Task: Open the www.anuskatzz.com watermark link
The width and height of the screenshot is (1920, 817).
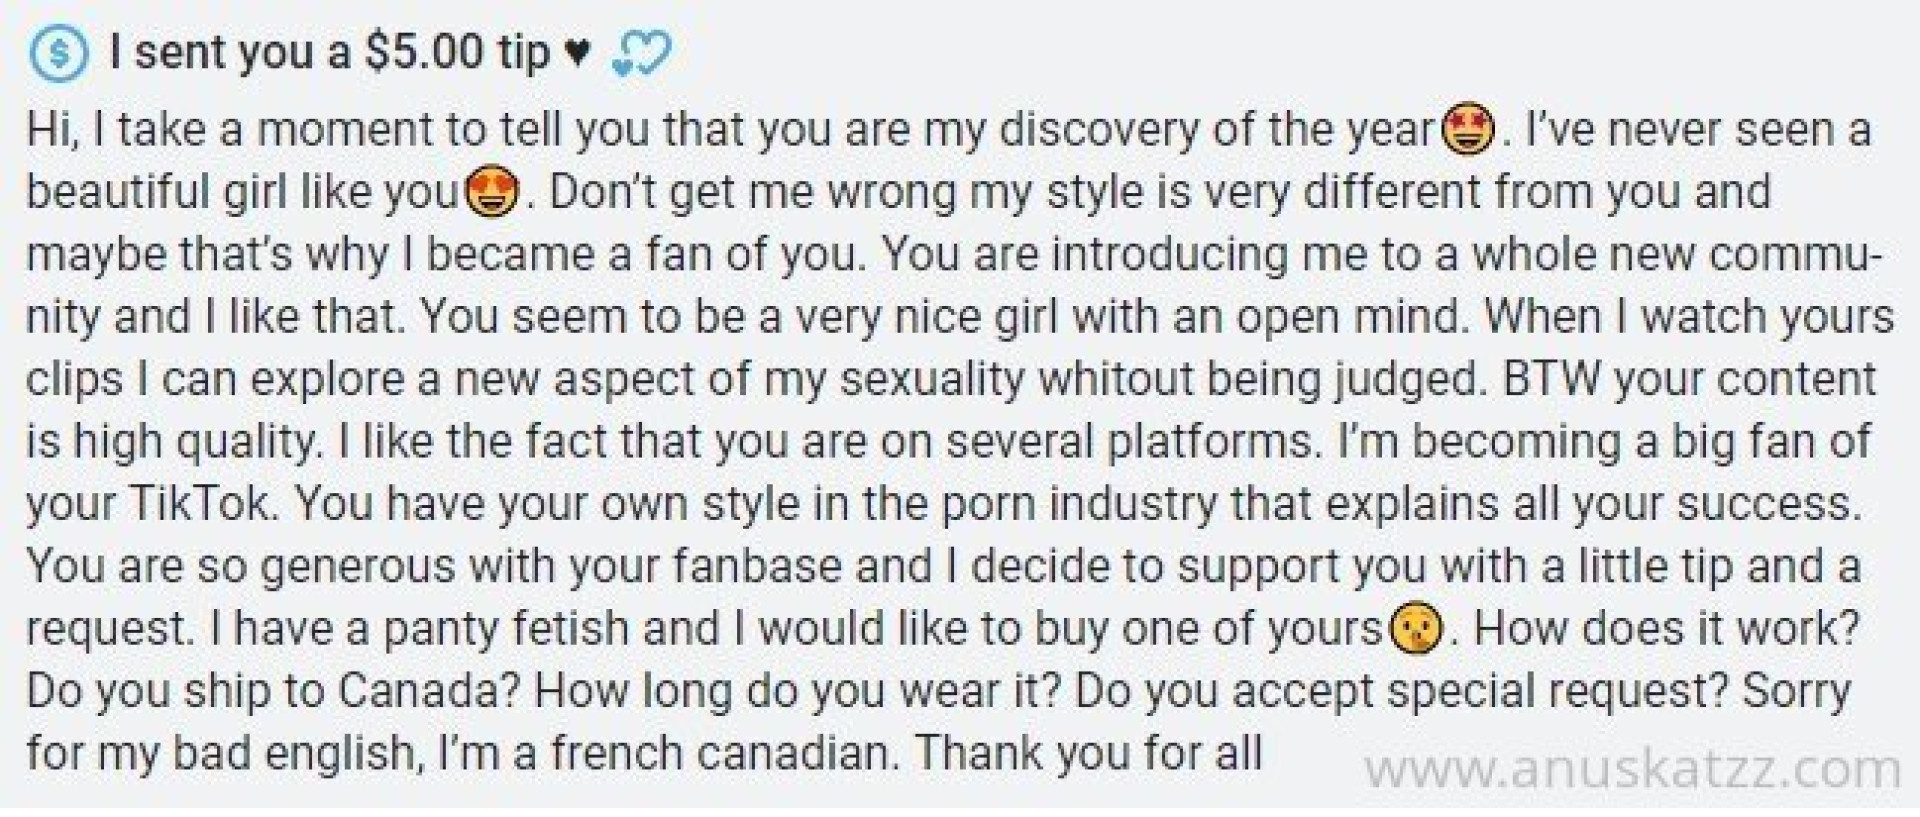Action: (1632, 770)
